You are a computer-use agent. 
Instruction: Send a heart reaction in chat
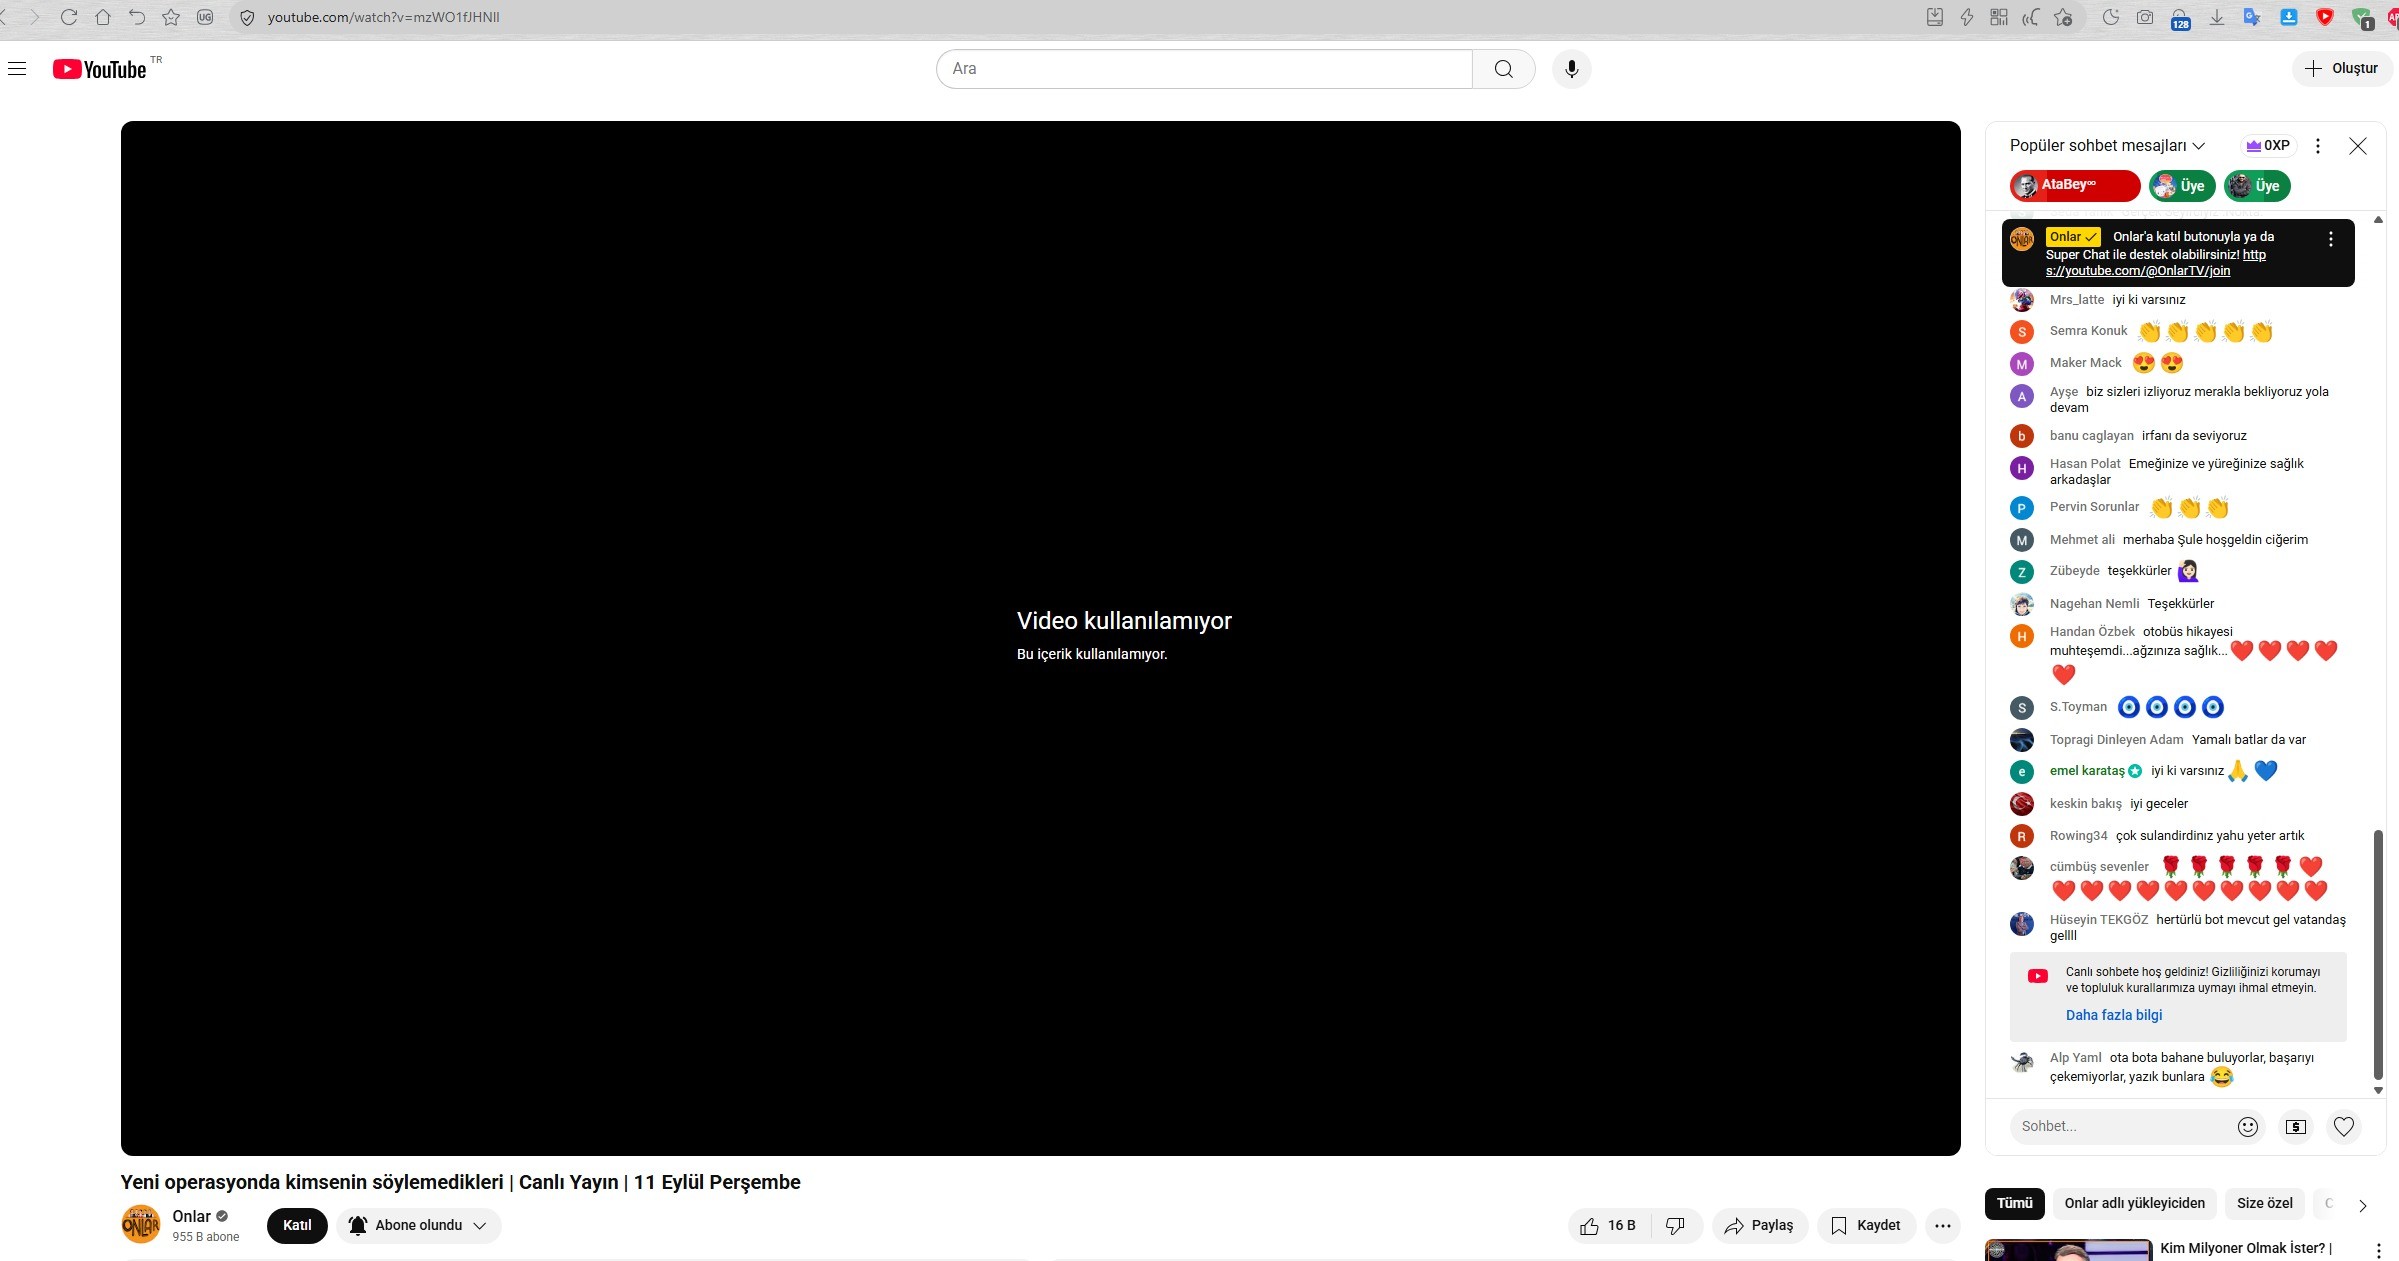(x=2343, y=1127)
